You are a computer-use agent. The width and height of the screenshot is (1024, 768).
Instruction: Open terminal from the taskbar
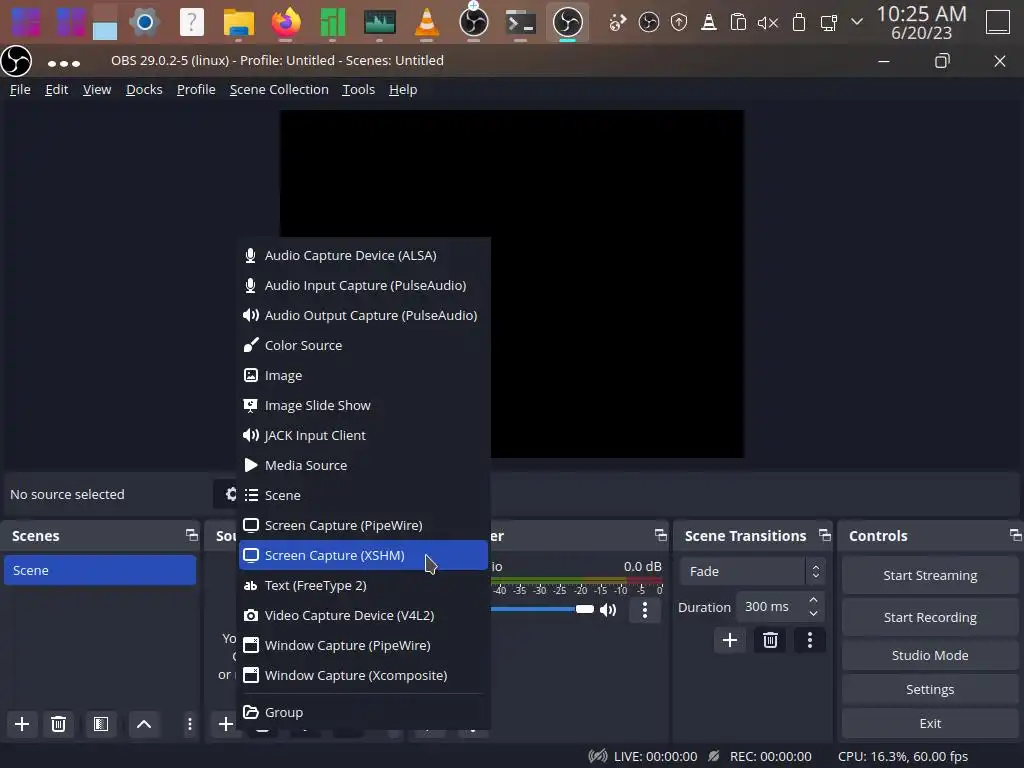tap(520, 23)
